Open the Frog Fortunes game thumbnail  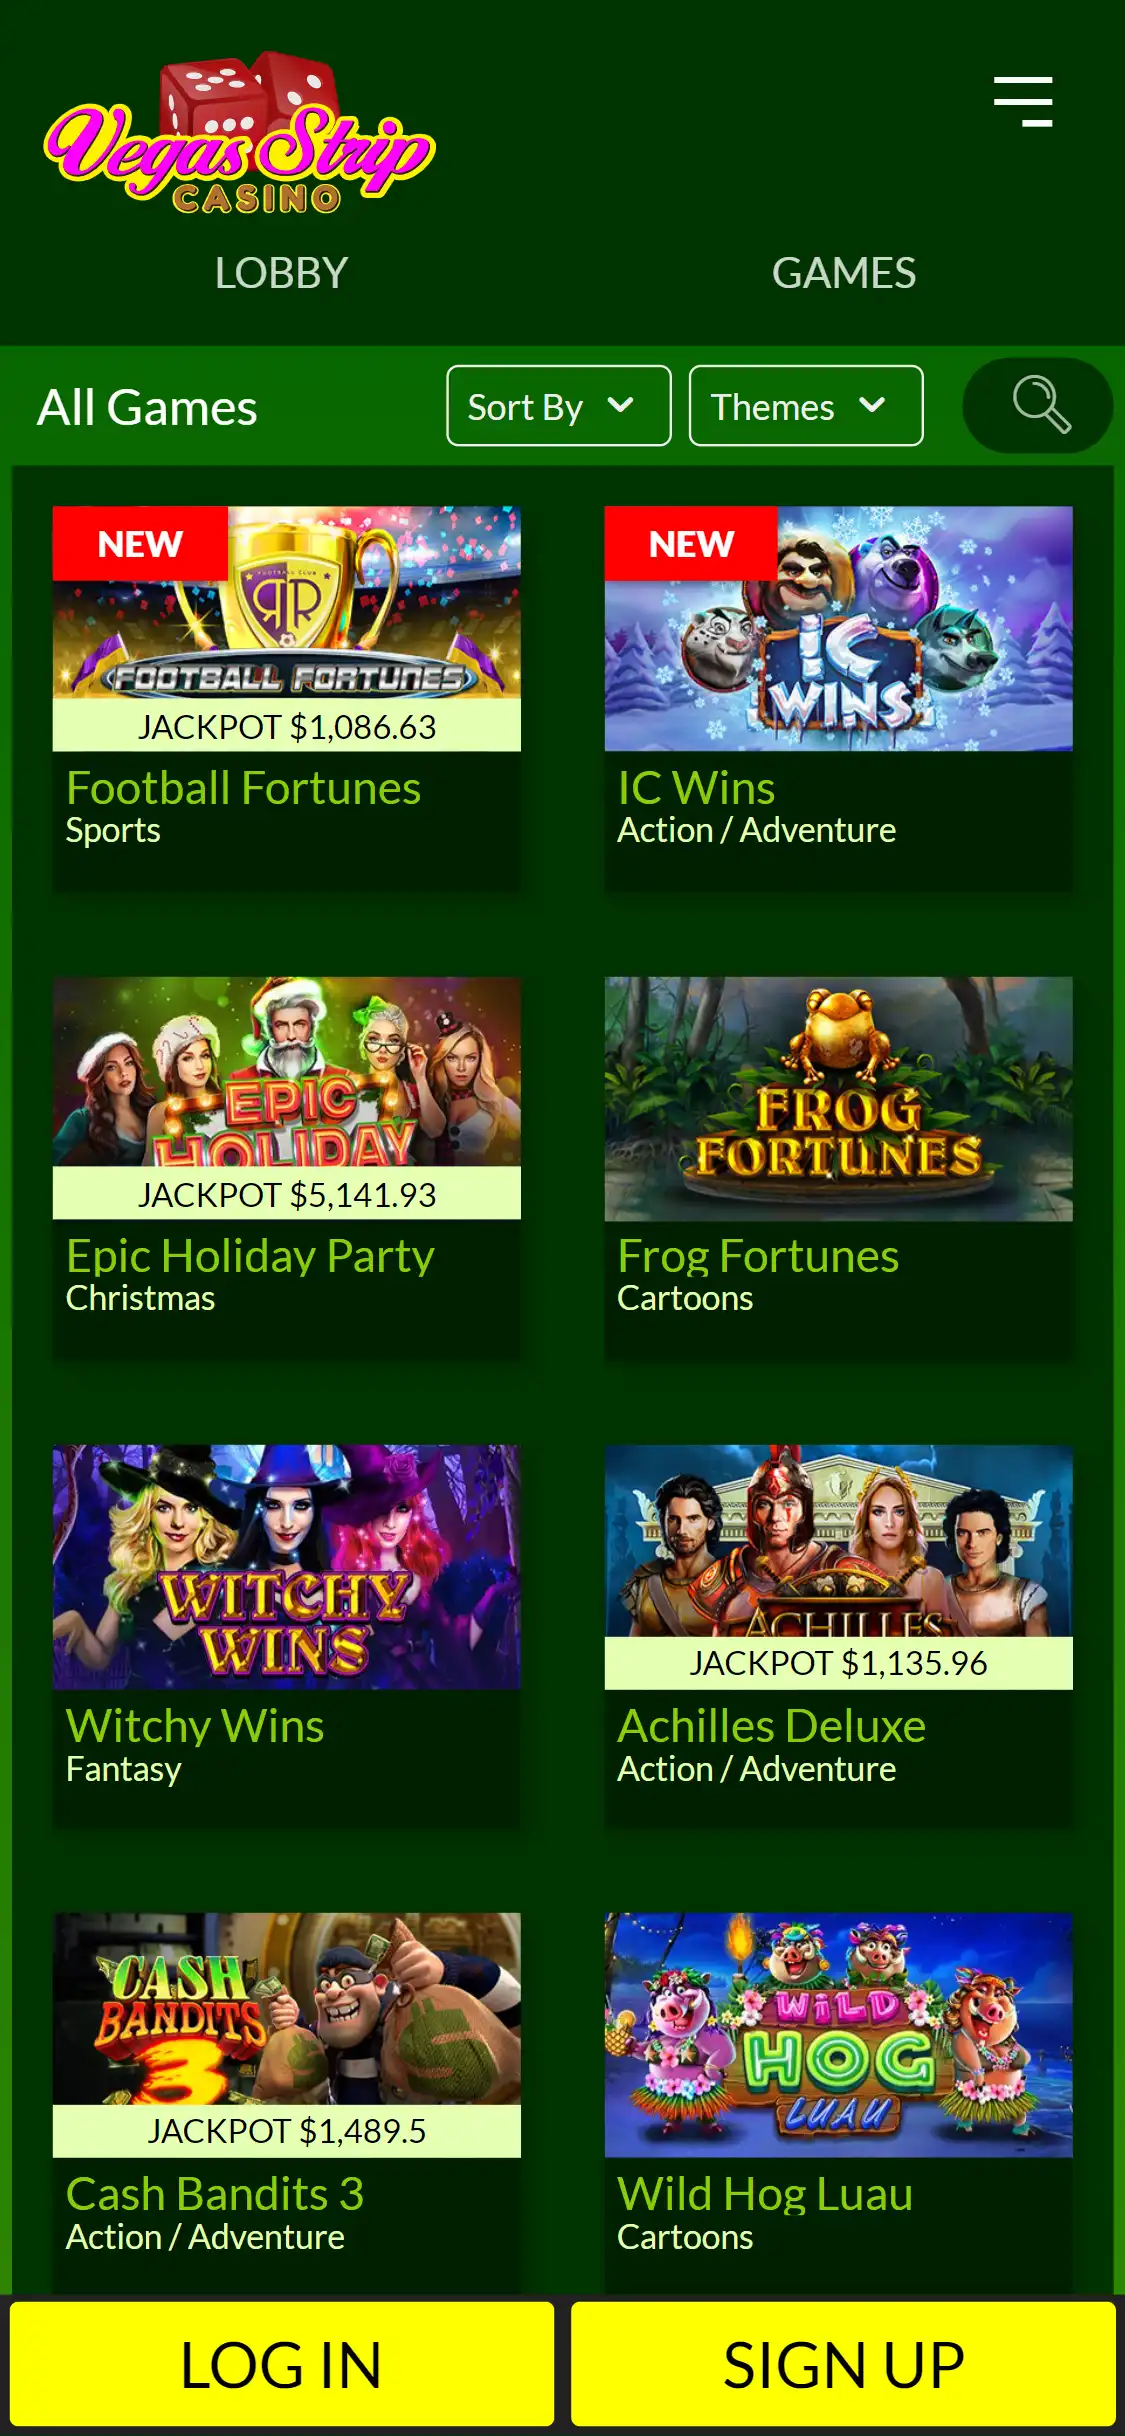coord(839,1099)
